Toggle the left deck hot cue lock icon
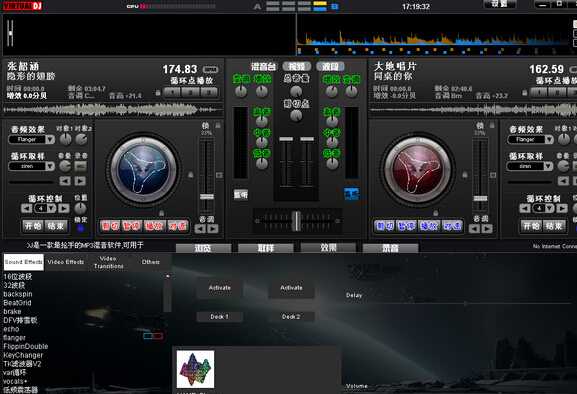 158,93
